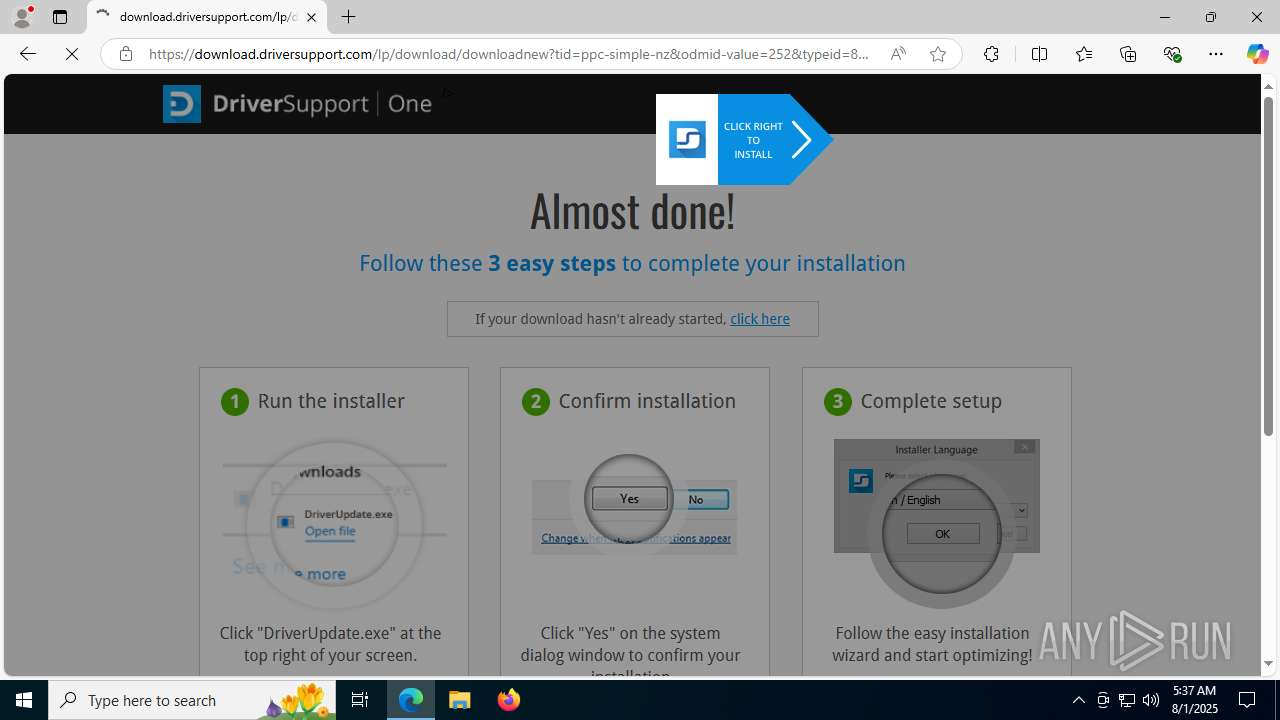Launch Firefox from taskbar

pos(508,700)
